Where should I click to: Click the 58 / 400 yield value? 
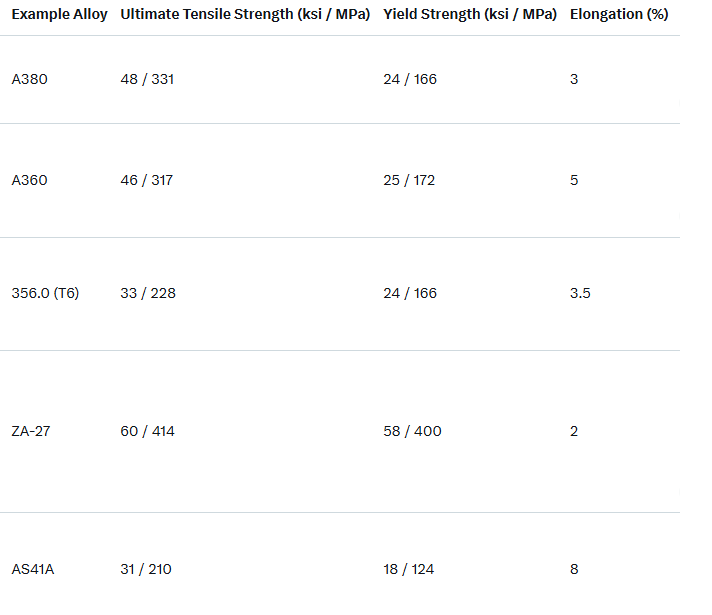[x=412, y=431]
